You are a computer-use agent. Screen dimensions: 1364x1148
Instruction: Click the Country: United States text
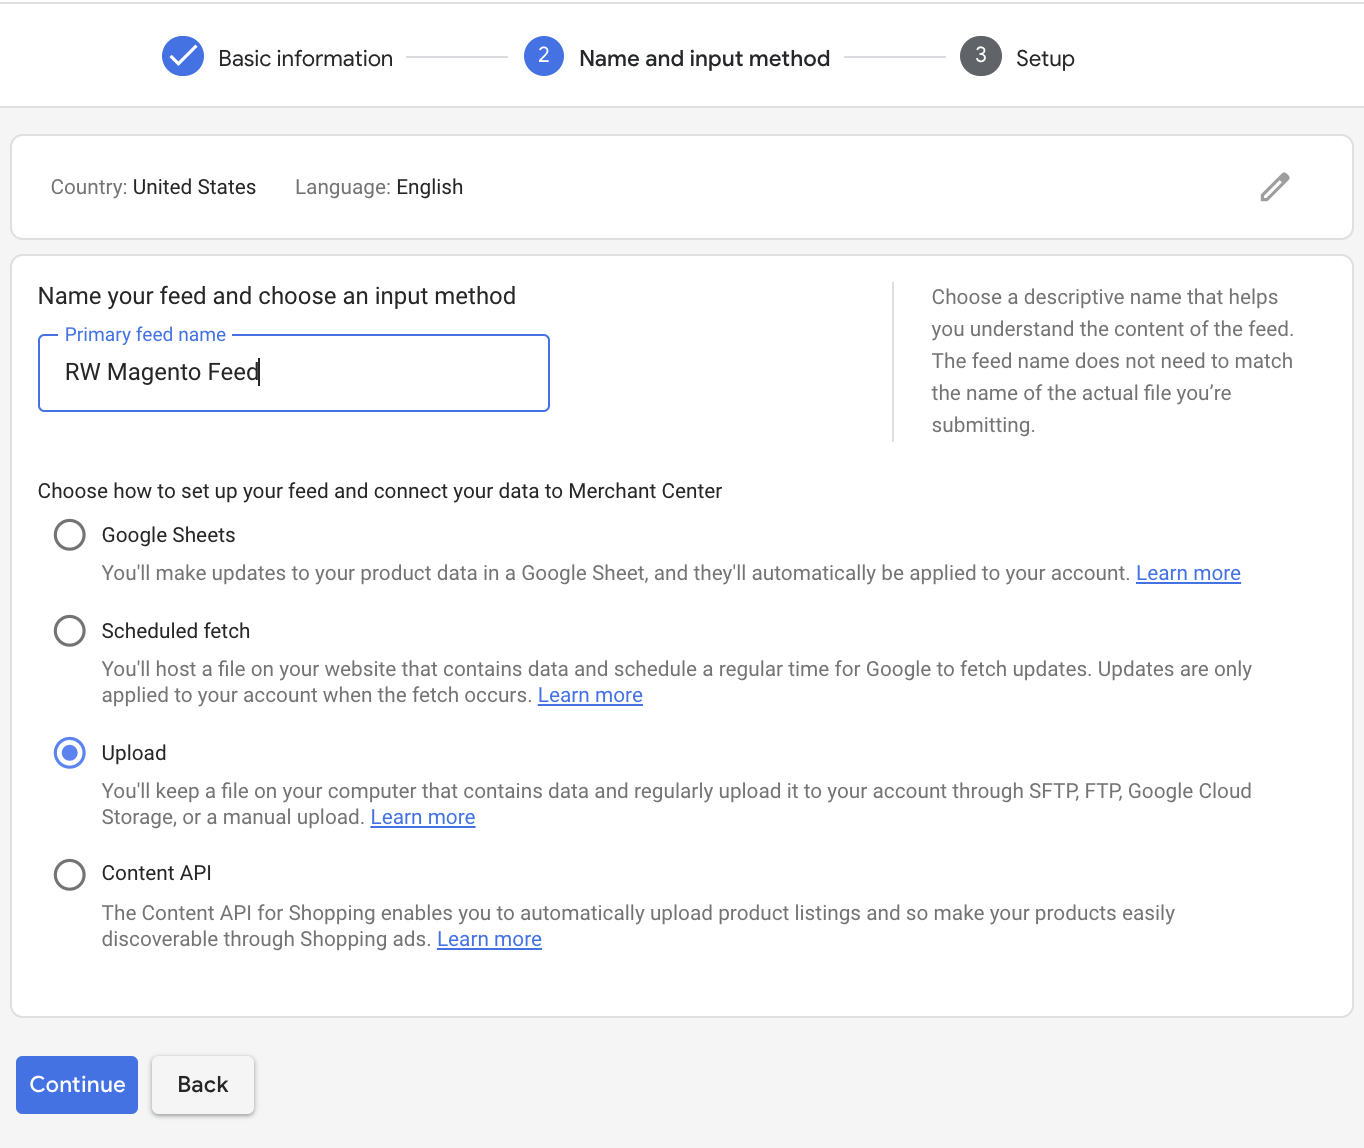pos(153,187)
